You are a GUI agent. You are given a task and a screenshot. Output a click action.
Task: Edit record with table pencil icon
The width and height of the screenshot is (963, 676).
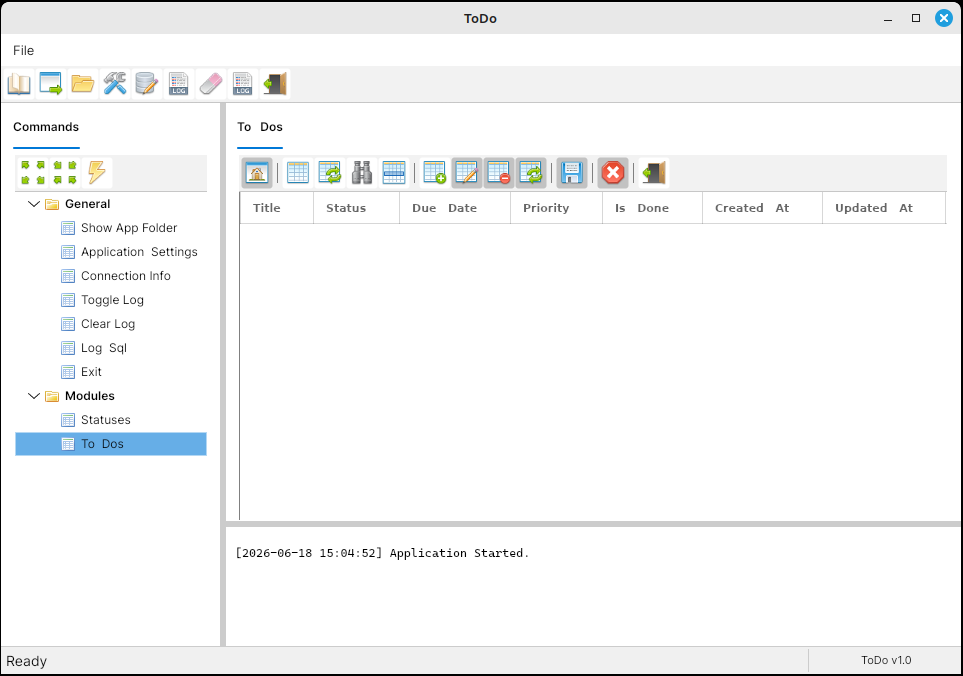(x=467, y=173)
